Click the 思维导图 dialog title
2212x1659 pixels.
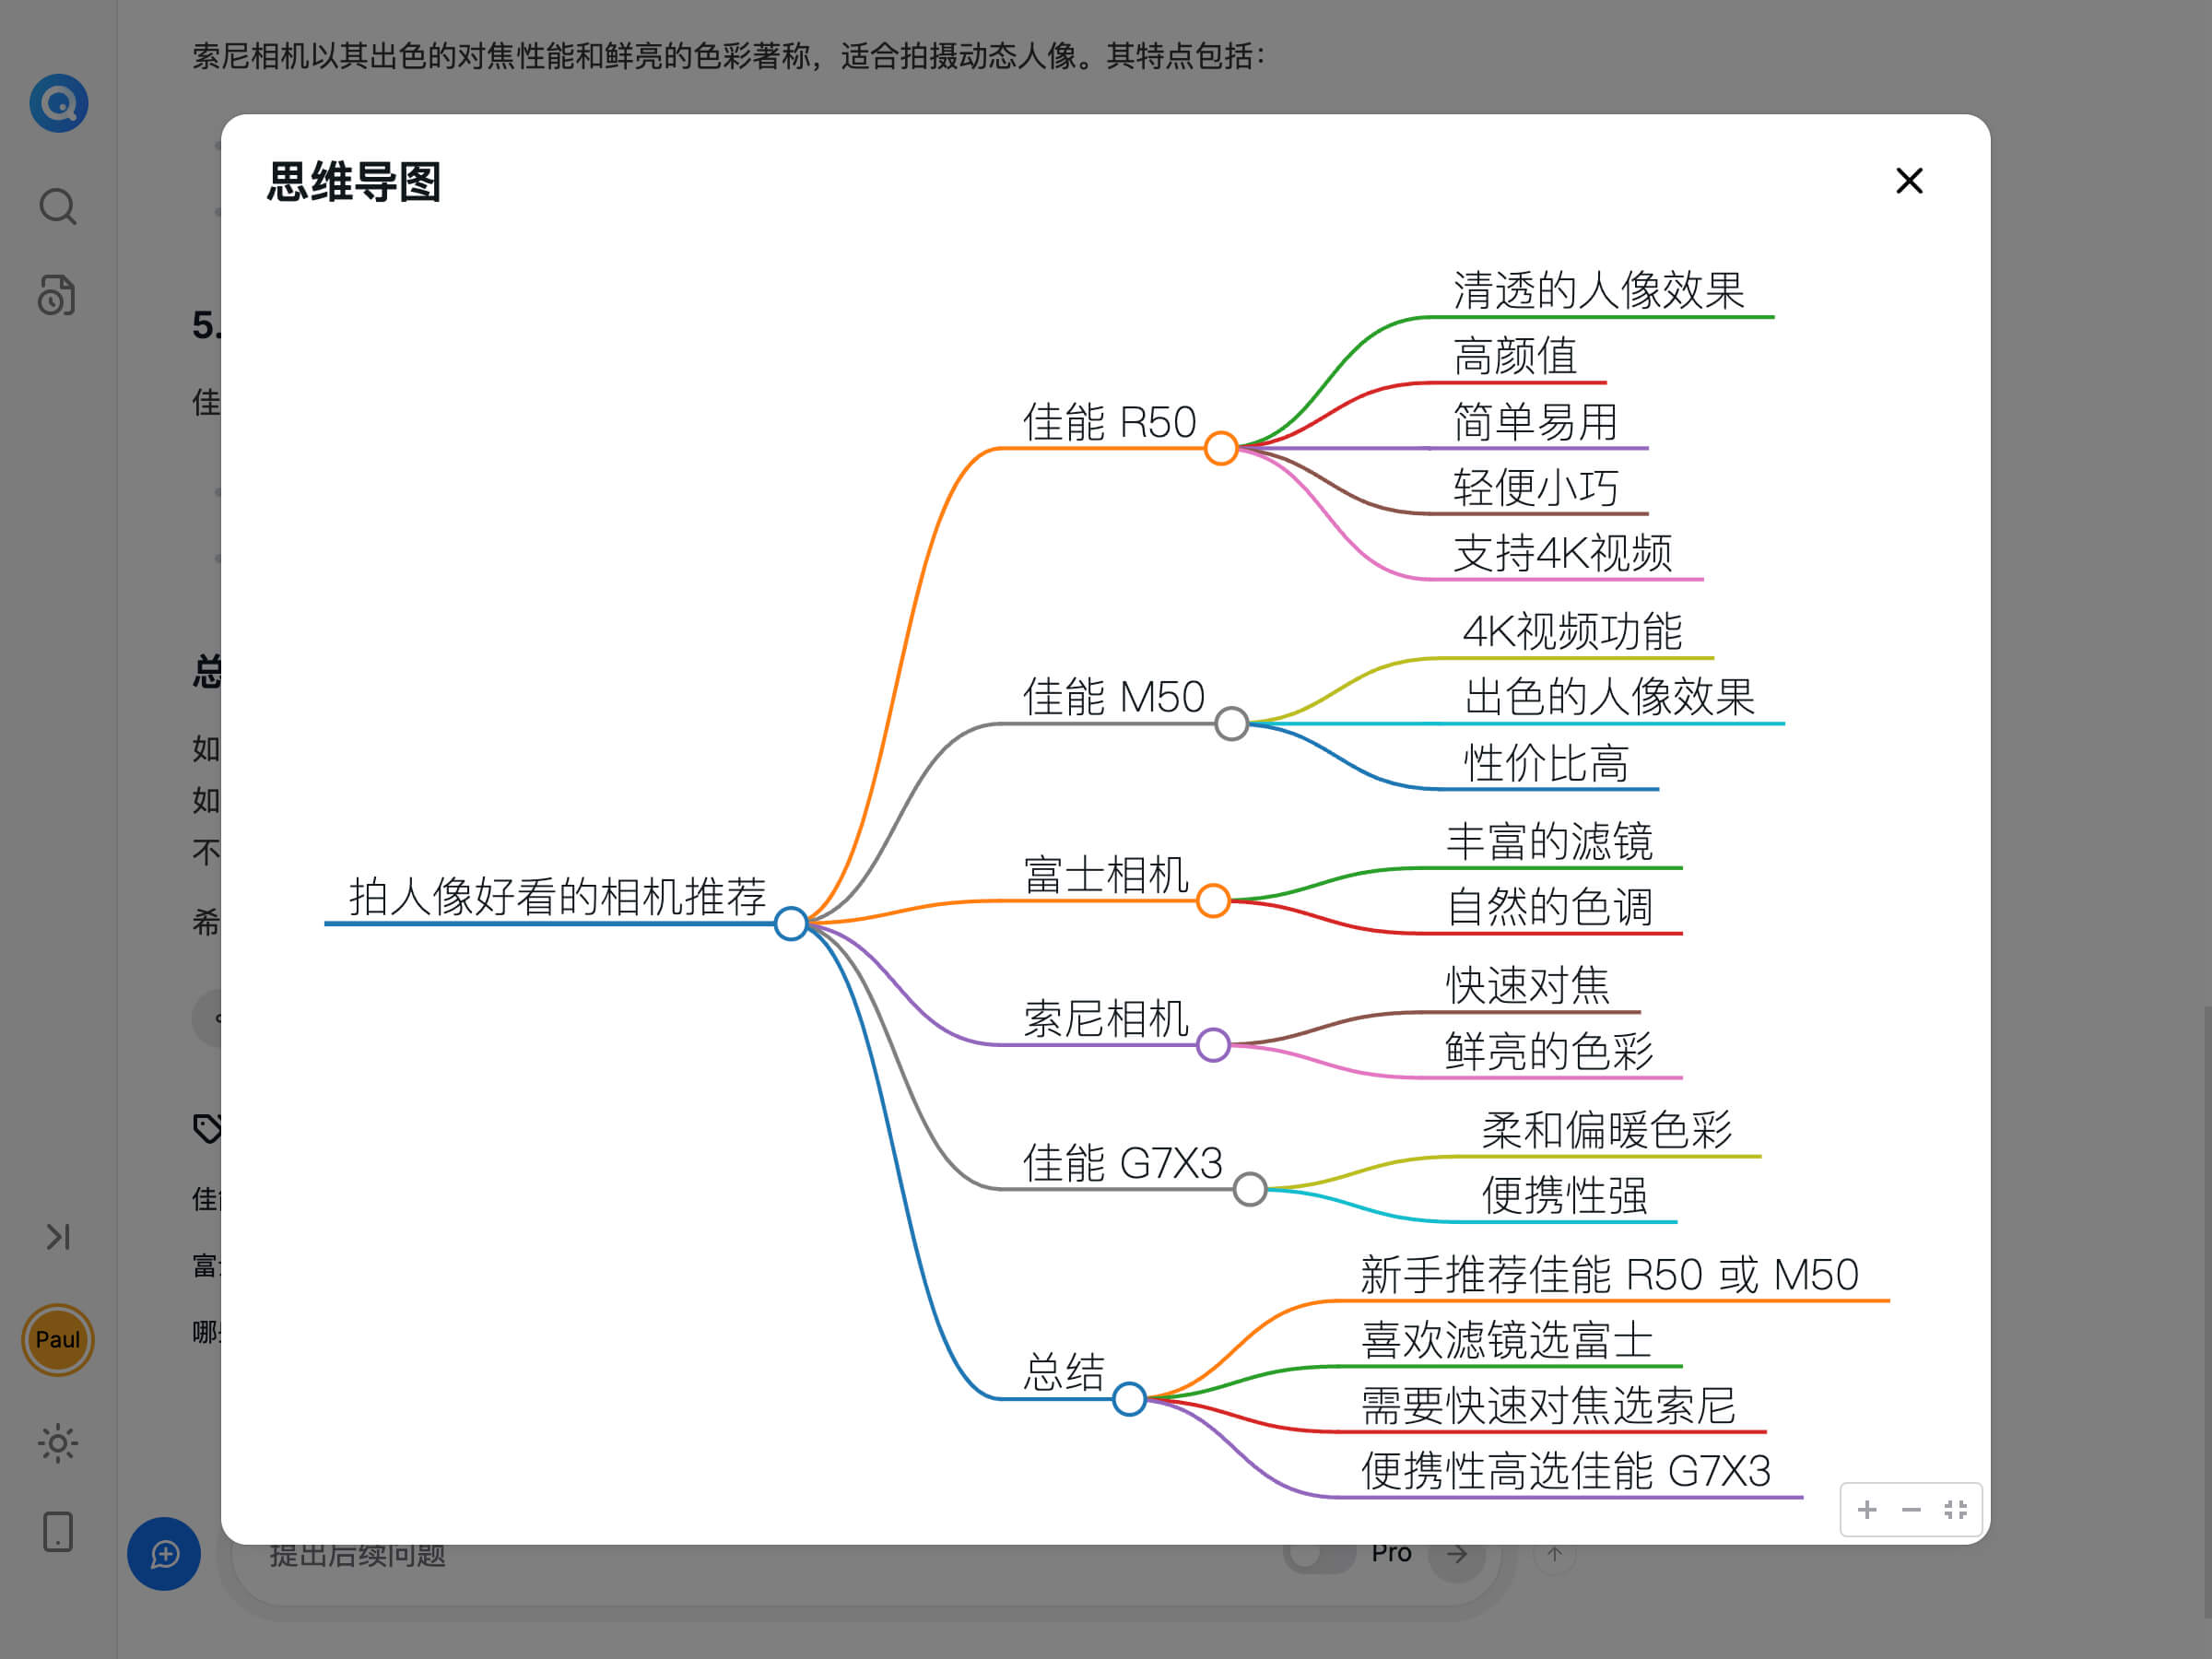tap(353, 182)
